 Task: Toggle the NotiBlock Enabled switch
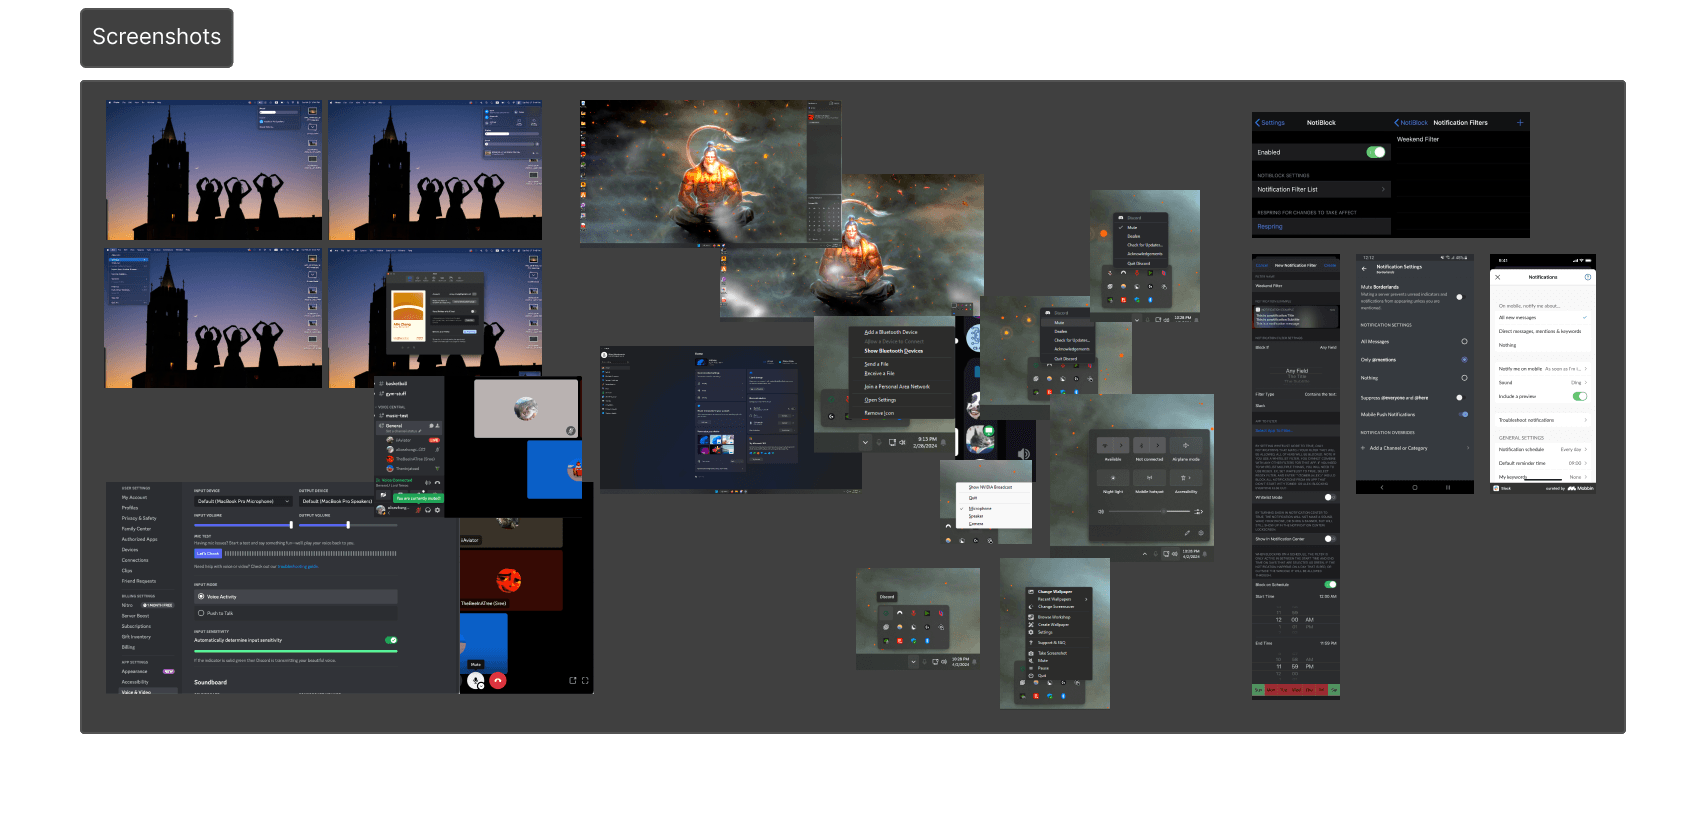coord(1376,152)
